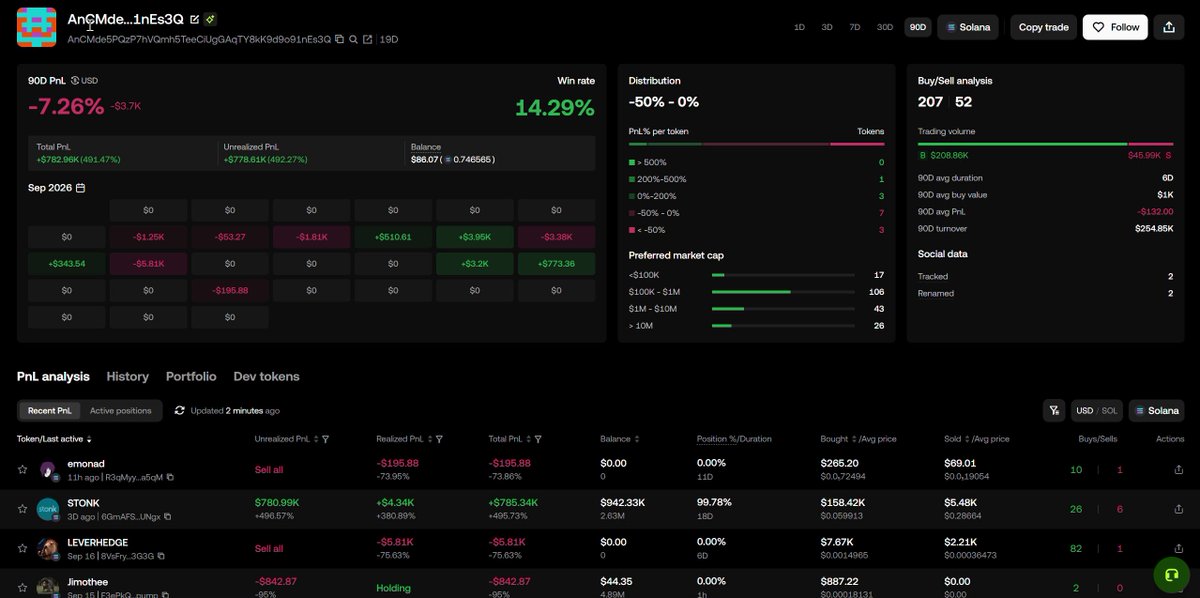Open the Sep 2026 calendar picker
The height and width of the screenshot is (598, 1200).
point(80,188)
